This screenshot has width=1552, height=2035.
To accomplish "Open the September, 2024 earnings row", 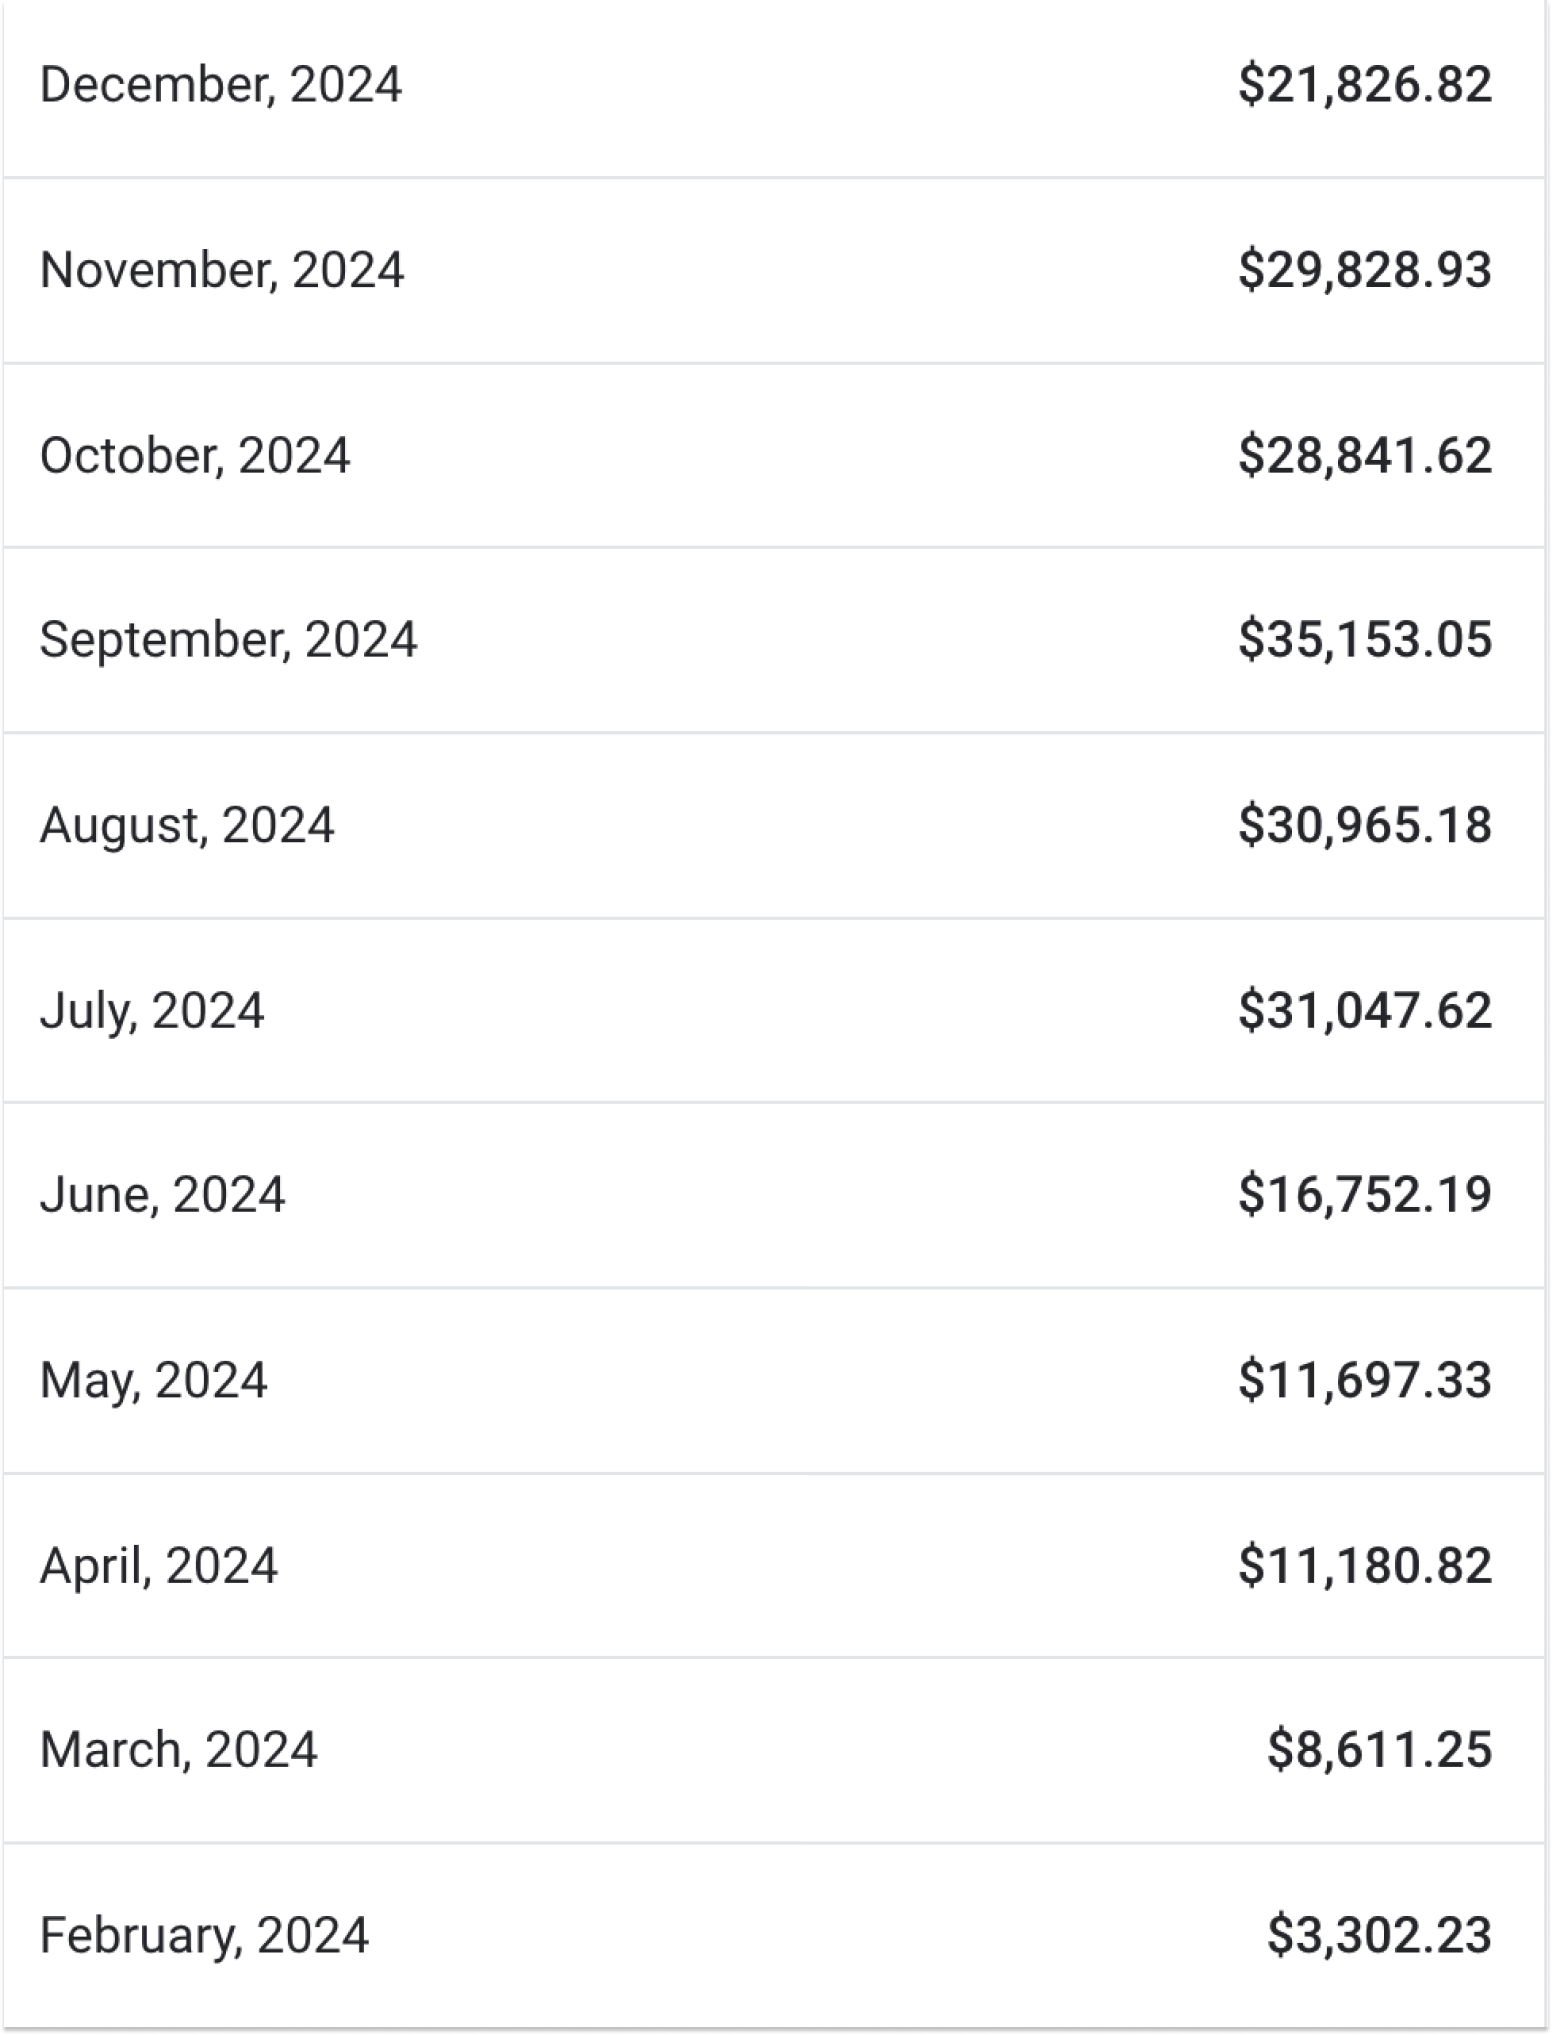I will pos(774,640).
